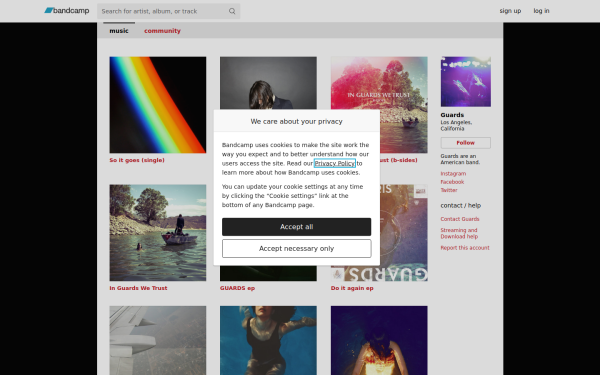The width and height of the screenshot is (600, 375).
Task: Click the So it goes (single) title link
Action: point(137,160)
